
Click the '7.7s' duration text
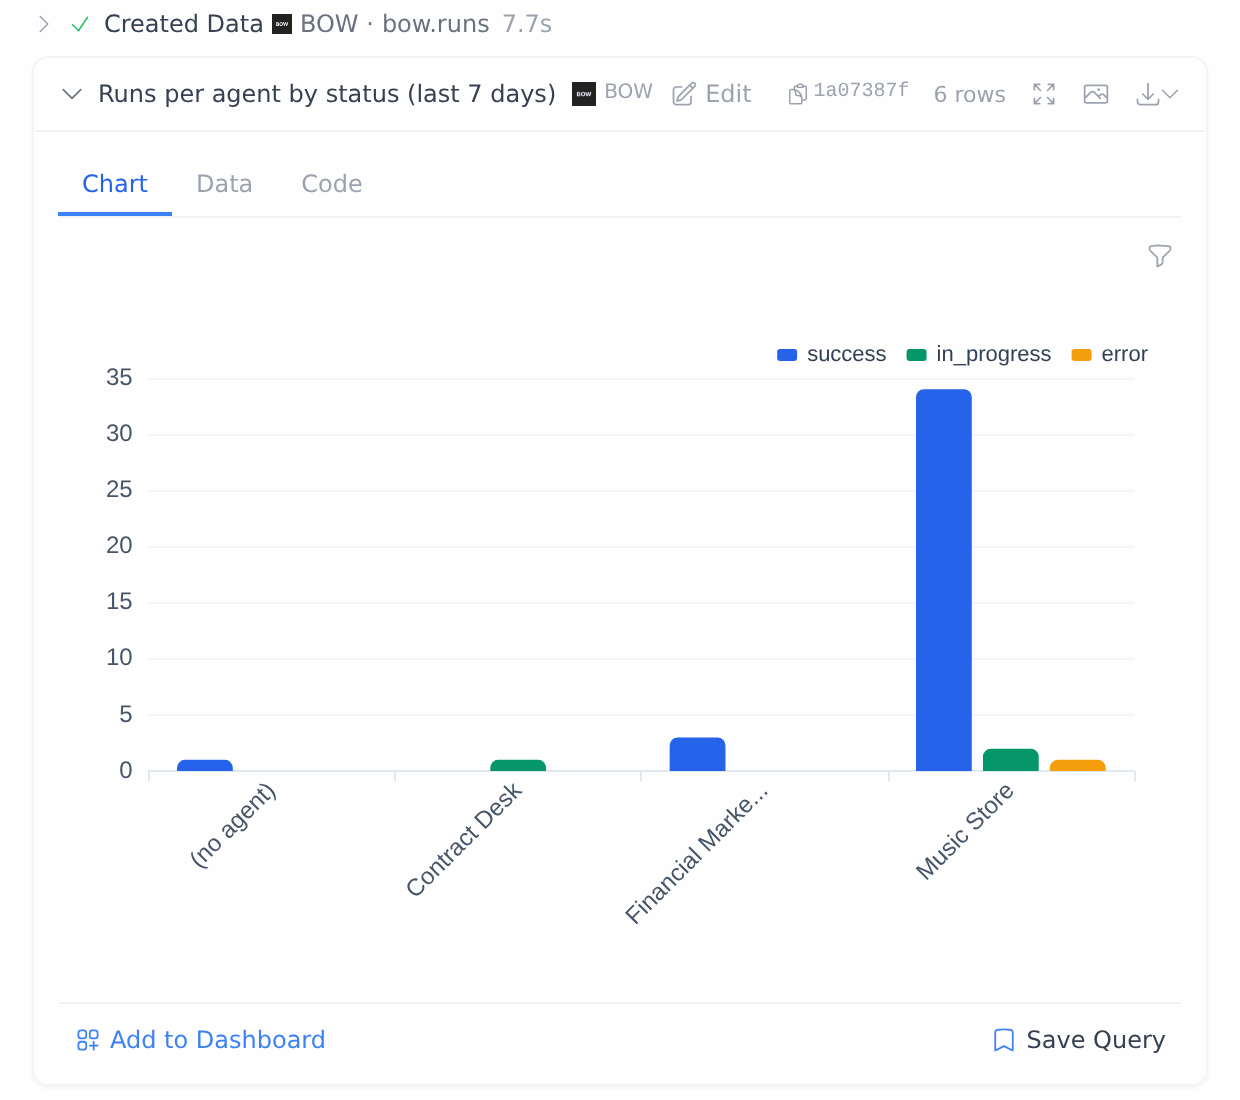[527, 24]
